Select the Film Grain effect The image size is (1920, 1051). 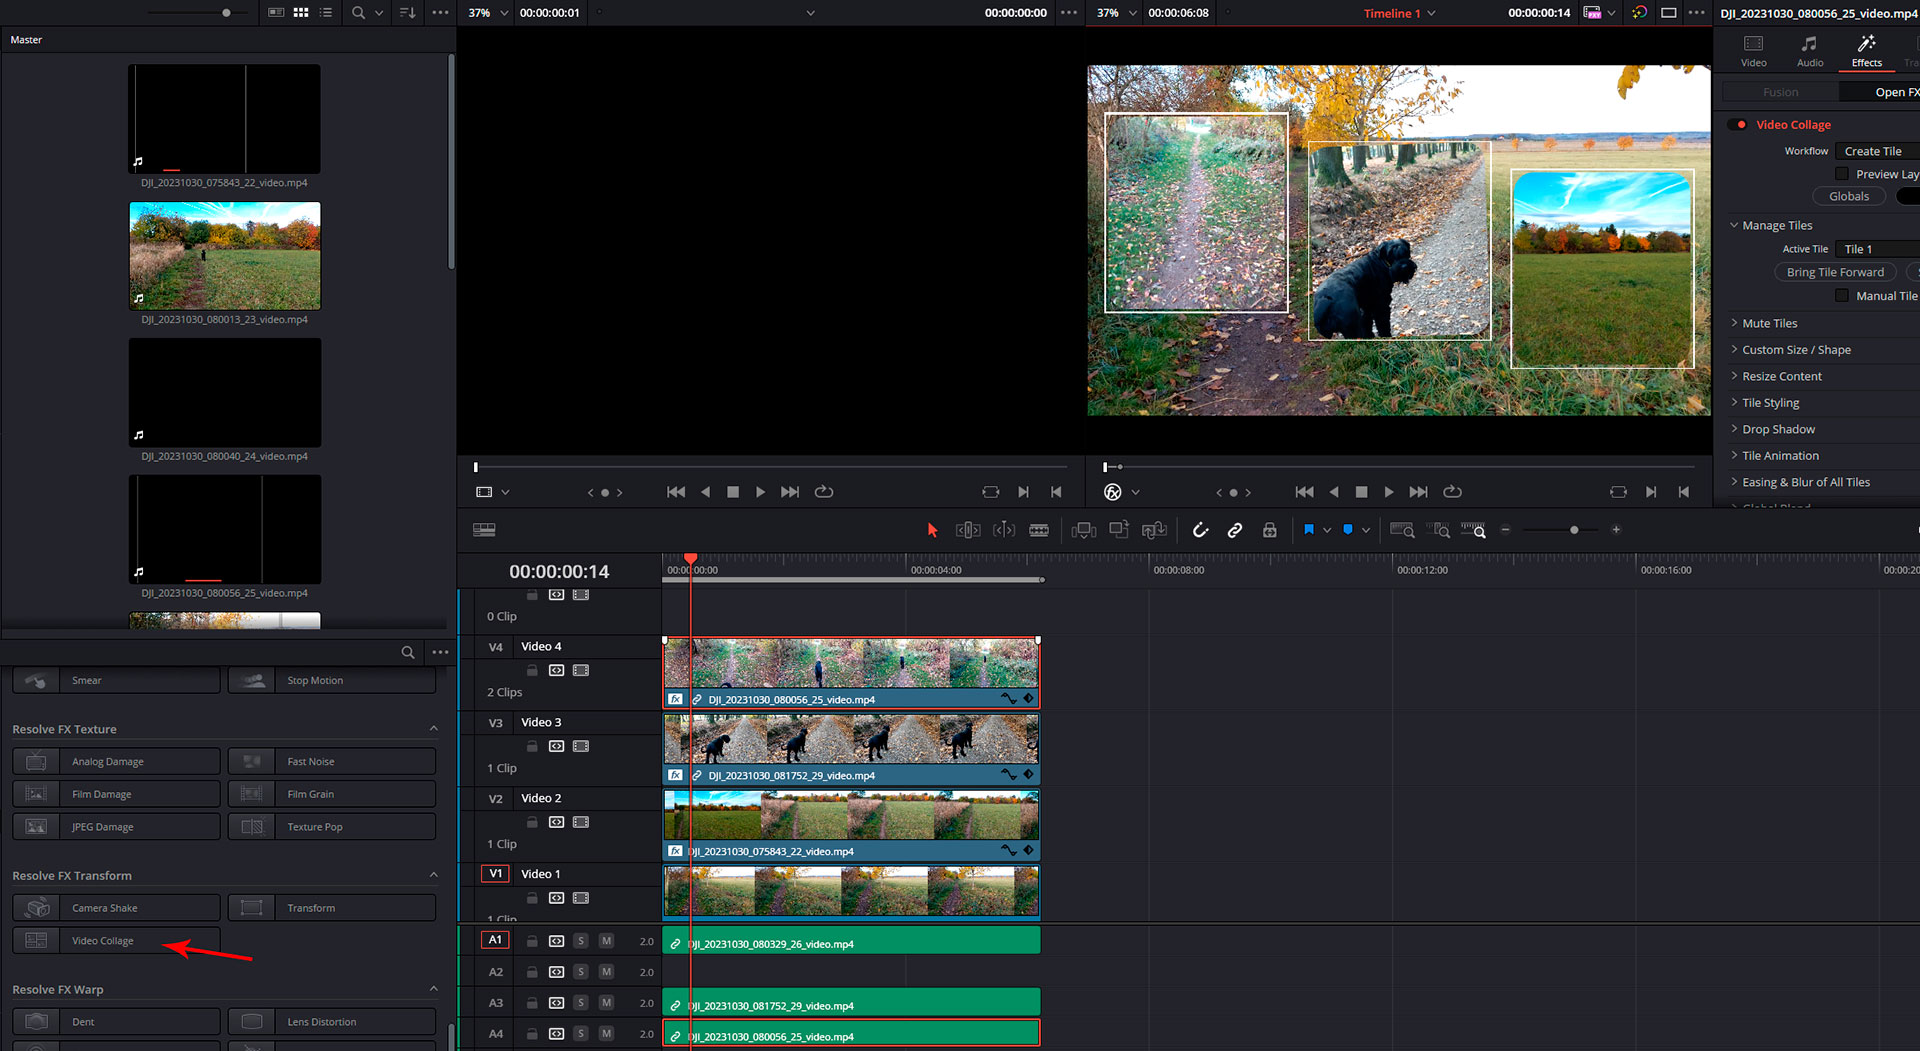click(332, 794)
